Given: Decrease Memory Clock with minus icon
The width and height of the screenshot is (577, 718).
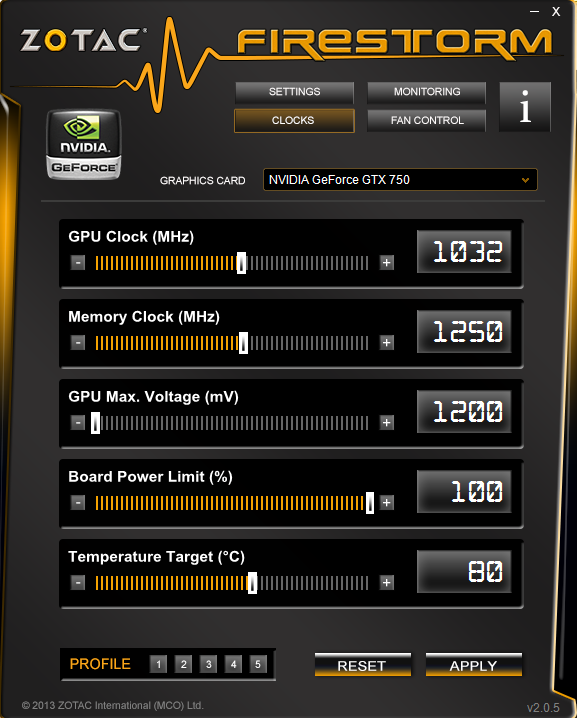Looking at the screenshot, I should click(x=78, y=343).
